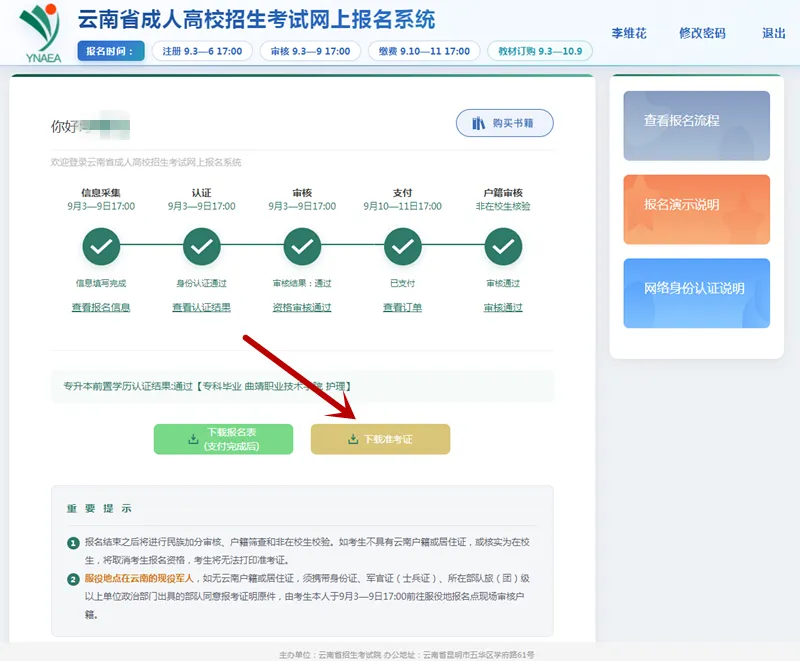Click the 支付 step heading
Image resolution: width=800 pixels, height=661 pixels.
click(x=403, y=192)
